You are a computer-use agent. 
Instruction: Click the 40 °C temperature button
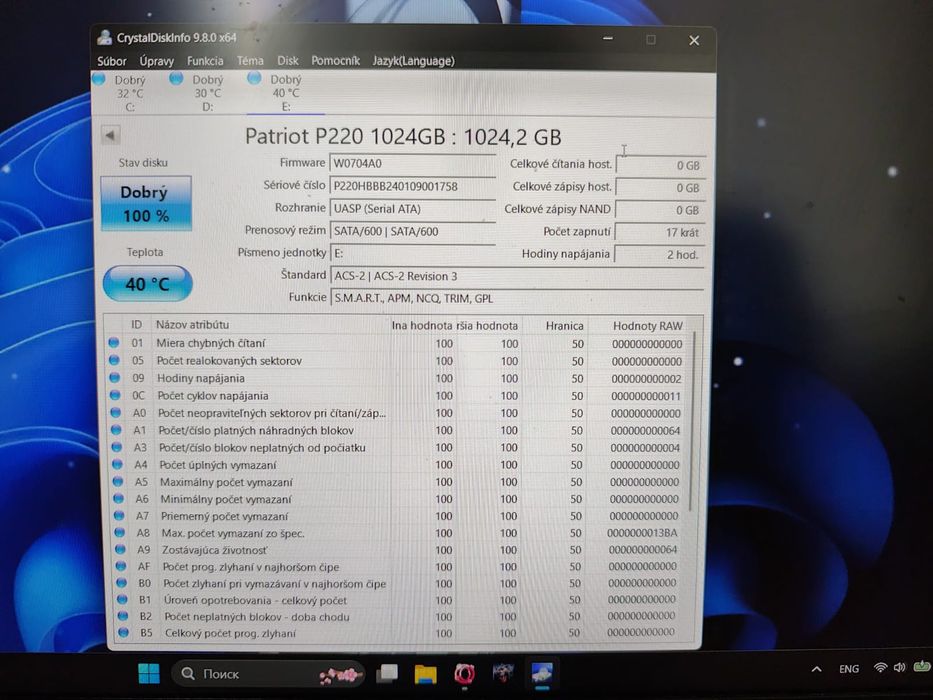click(x=148, y=284)
